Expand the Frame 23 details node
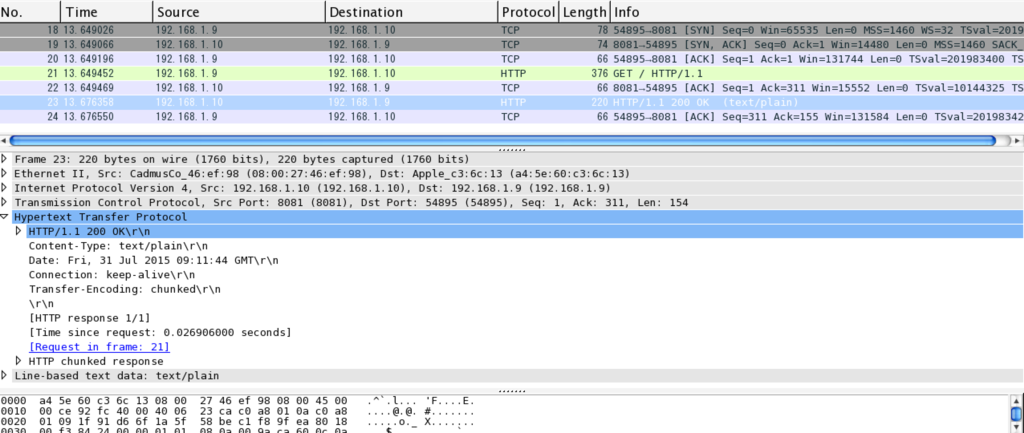 click(5, 159)
